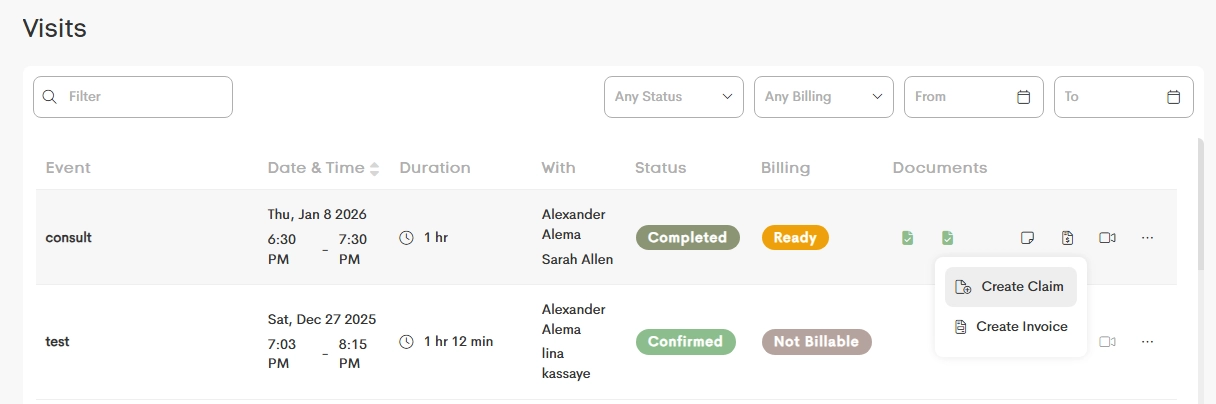1216x404 pixels.
Task: Open the Any Status dropdown
Action: tap(673, 97)
